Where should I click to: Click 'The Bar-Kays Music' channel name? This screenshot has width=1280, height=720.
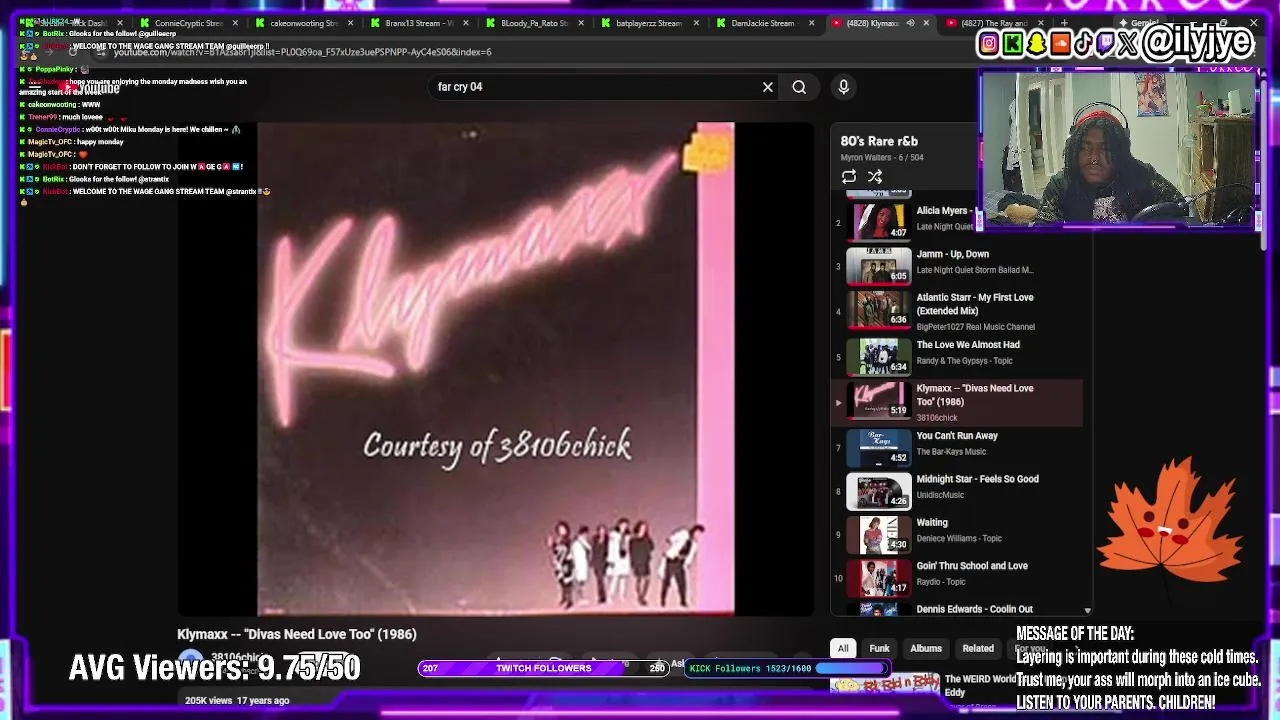click(951, 452)
